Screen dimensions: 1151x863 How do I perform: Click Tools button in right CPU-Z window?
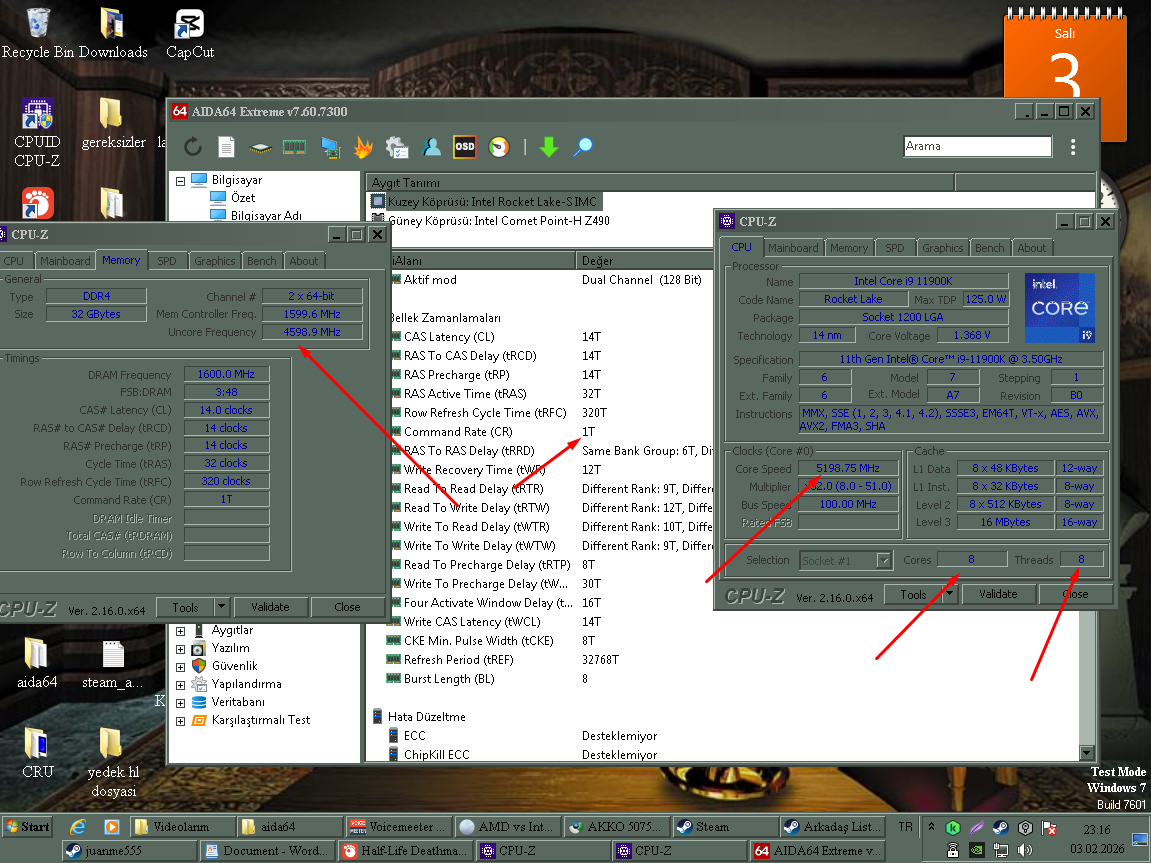pyautogui.click(x=913, y=594)
